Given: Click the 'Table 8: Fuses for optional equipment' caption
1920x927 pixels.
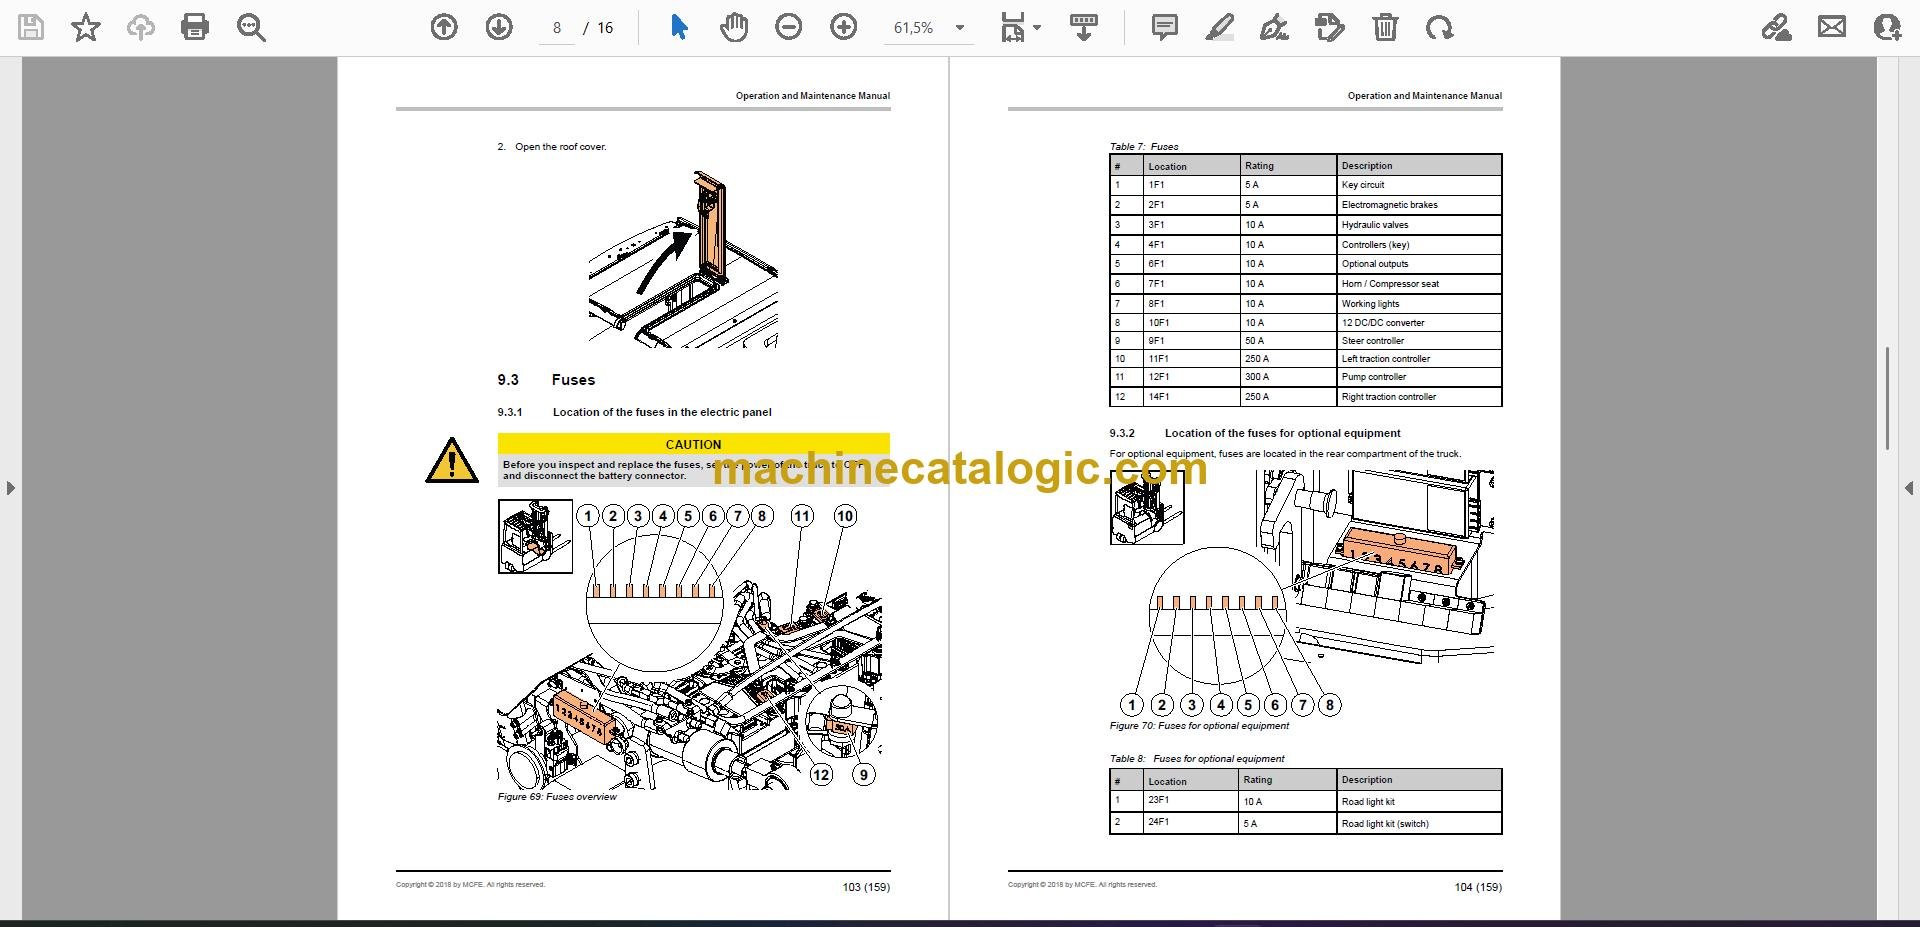Looking at the screenshot, I should 1197,759.
